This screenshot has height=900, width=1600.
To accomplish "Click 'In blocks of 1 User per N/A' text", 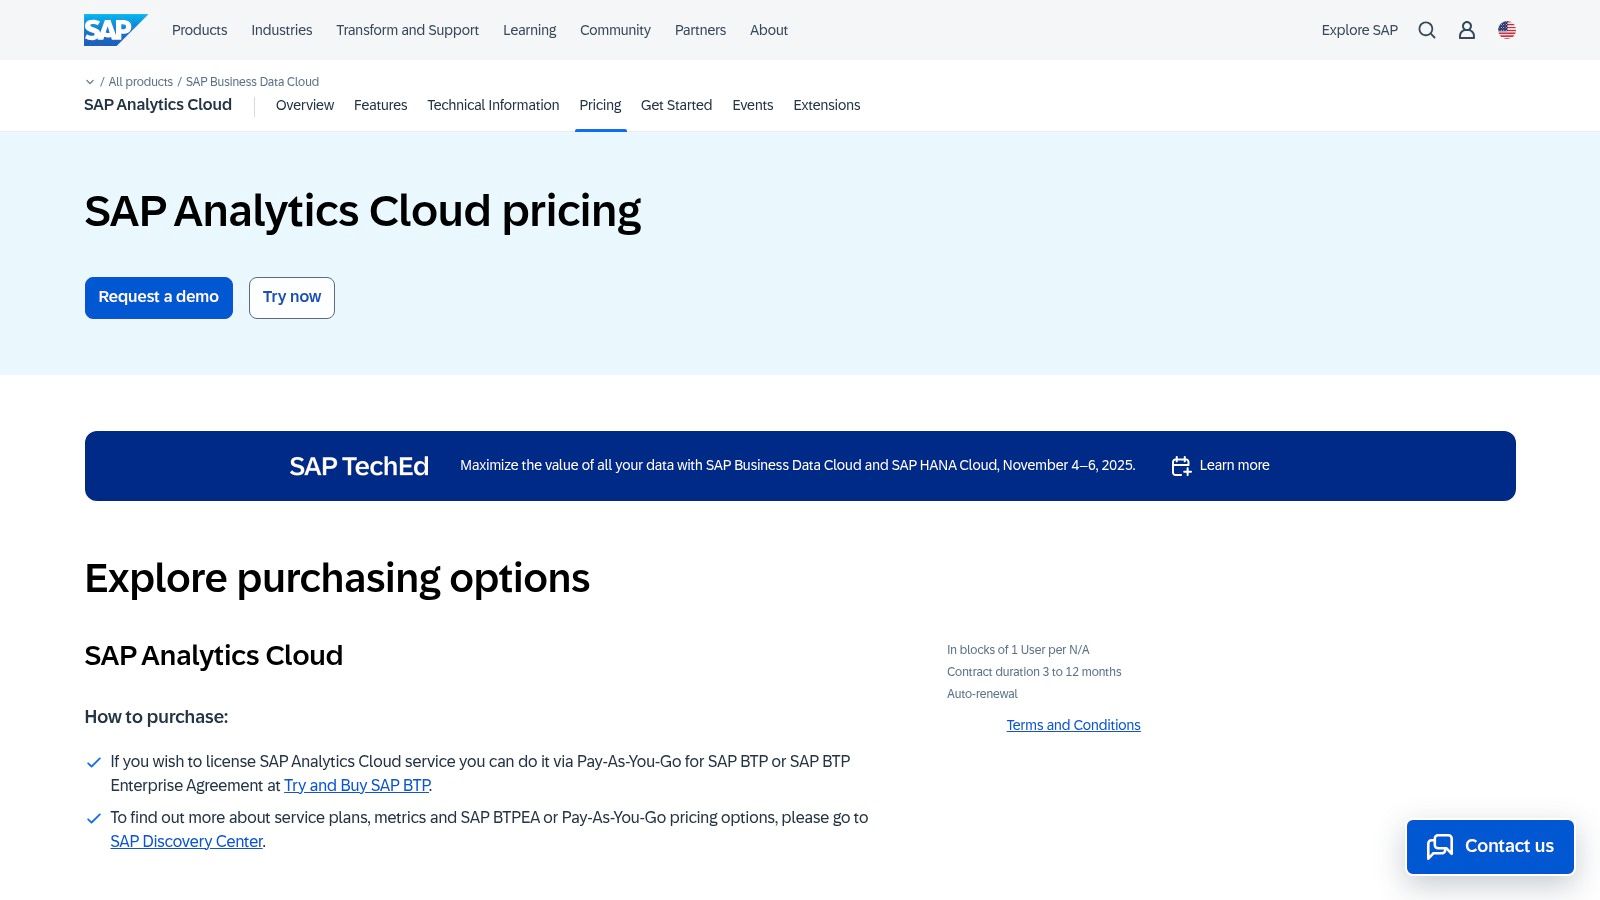I will point(1018,650).
